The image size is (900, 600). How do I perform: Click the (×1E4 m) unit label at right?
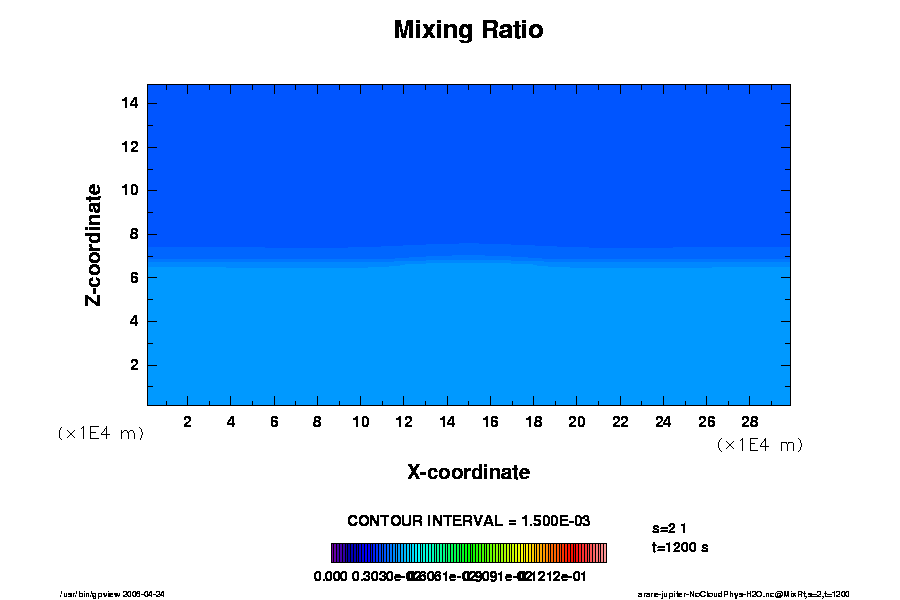click(x=759, y=445)
